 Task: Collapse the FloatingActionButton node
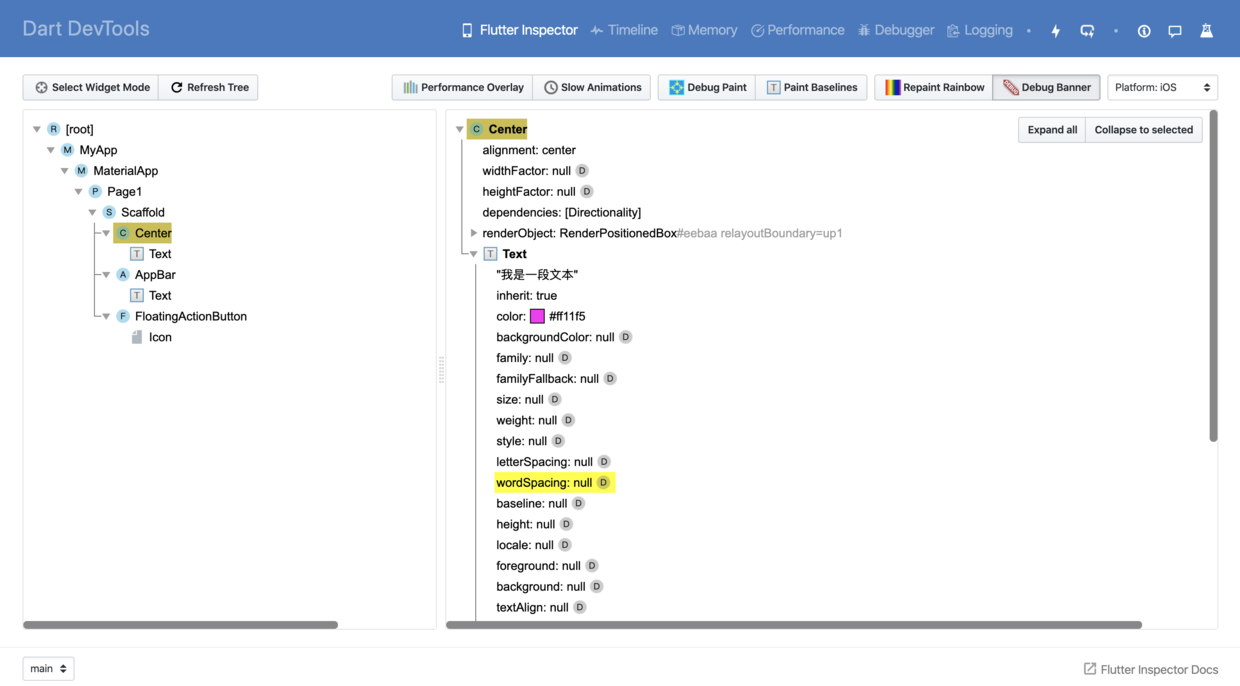(x=107, y=316)
